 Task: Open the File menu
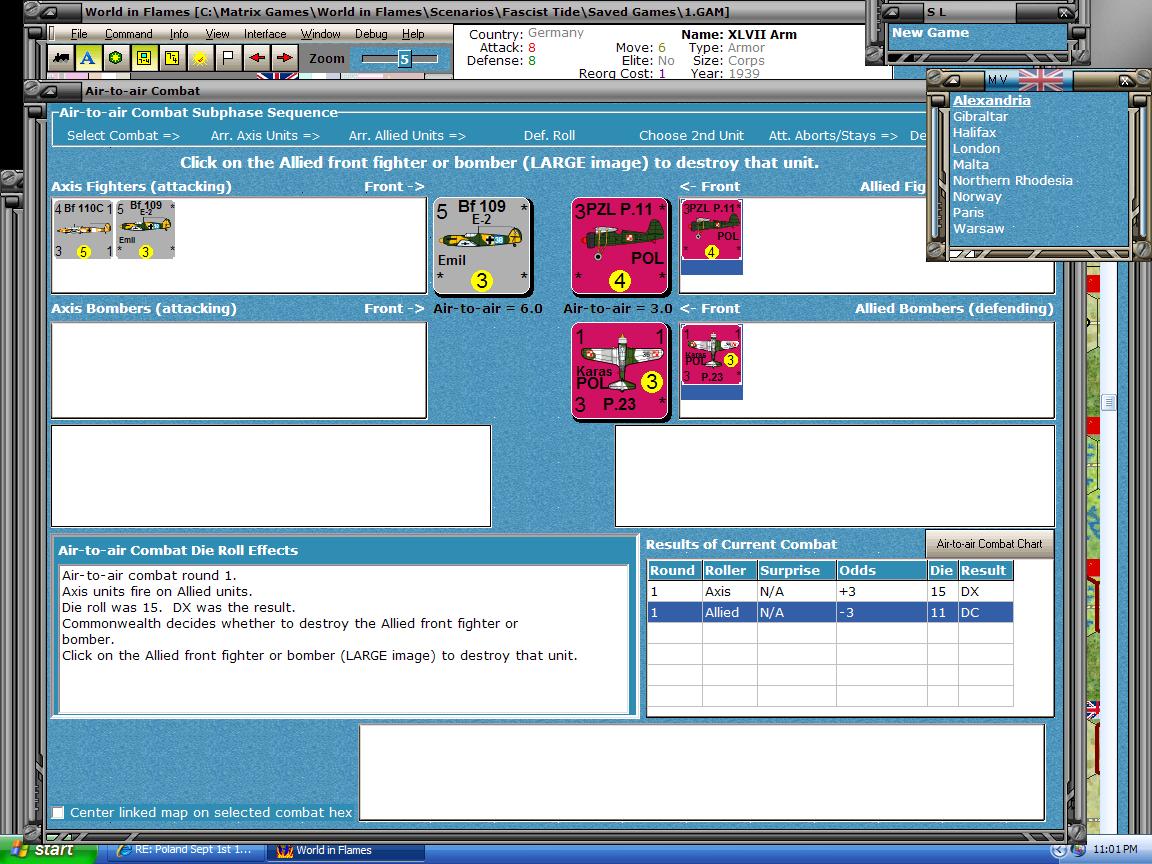tap(79, 34)
